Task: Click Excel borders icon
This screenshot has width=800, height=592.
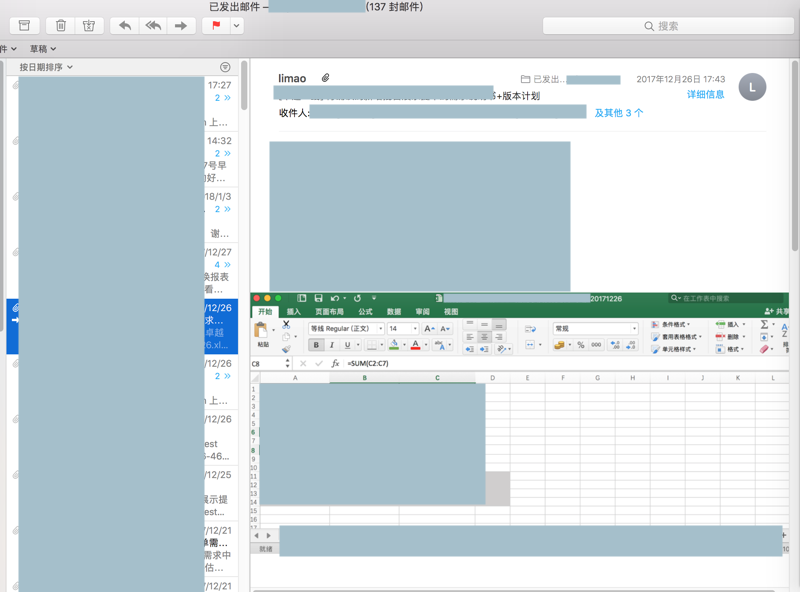Action: tap(372, 345)
